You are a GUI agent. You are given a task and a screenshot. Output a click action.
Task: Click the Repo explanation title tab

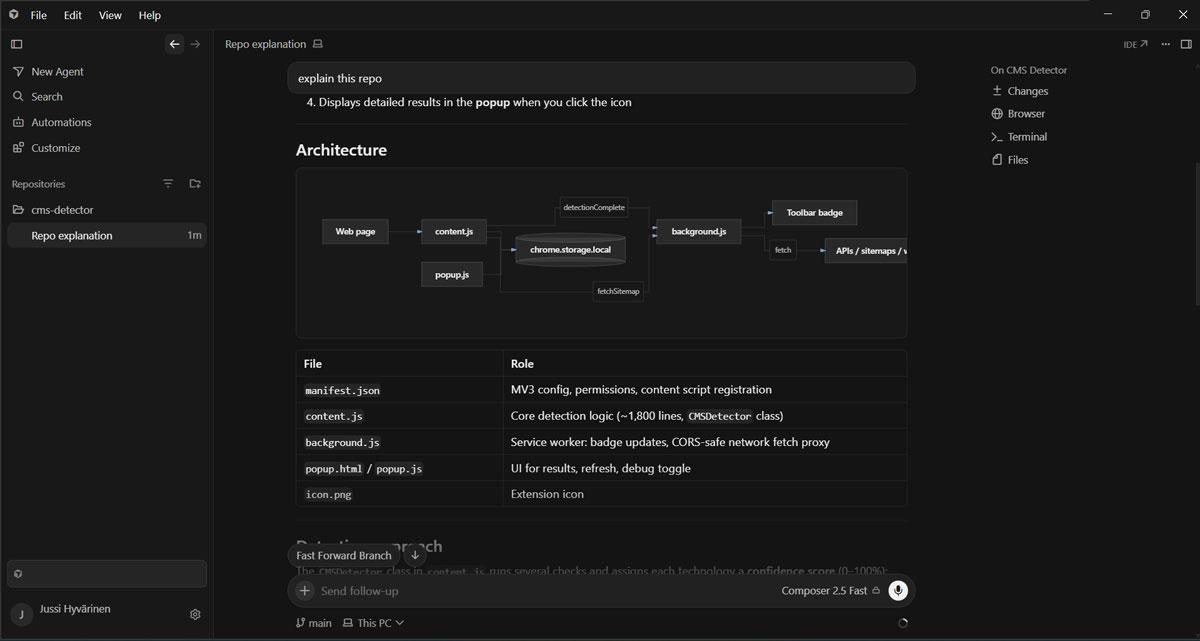click(x=265, y=44)
